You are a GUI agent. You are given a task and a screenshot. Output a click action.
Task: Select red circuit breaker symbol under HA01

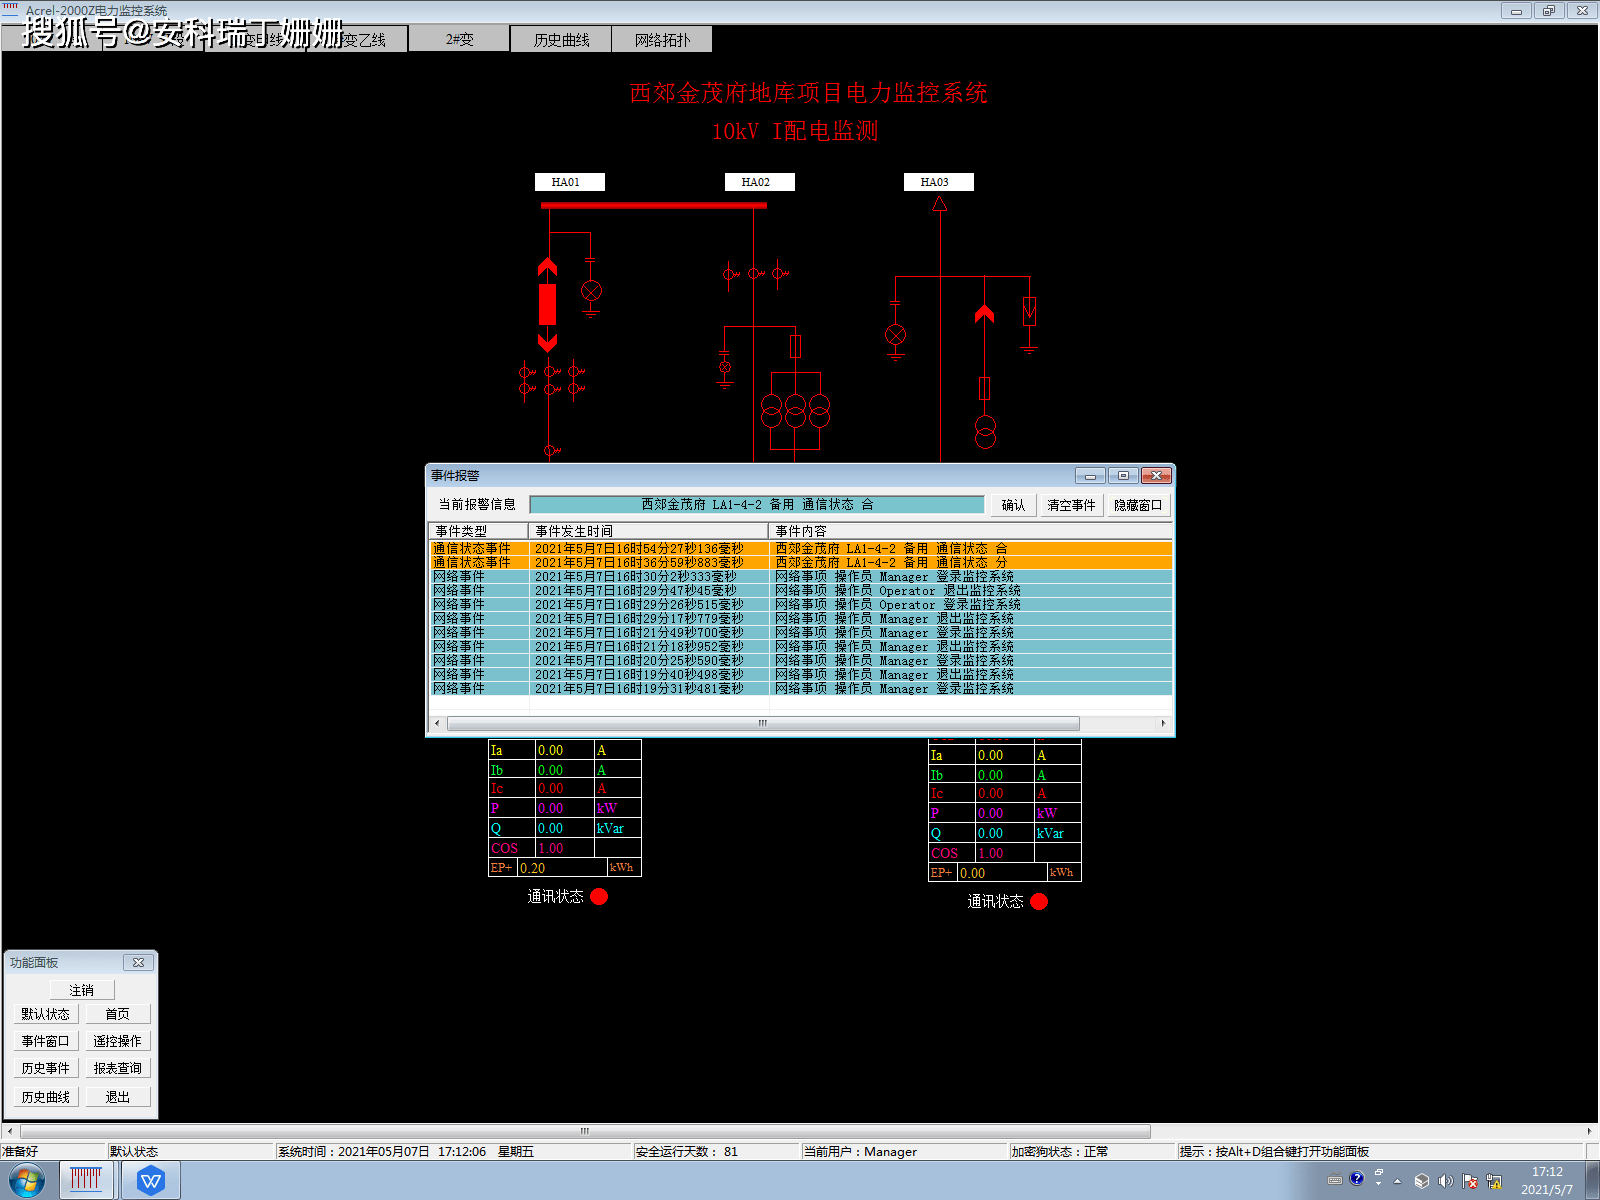(547, 304)
